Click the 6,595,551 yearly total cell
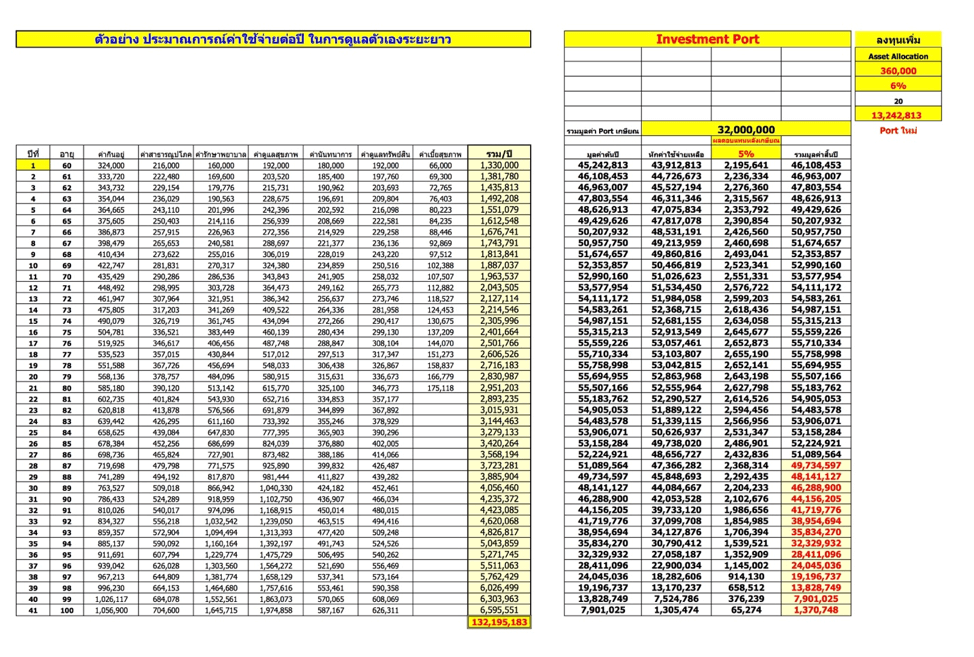 (499, 610)
